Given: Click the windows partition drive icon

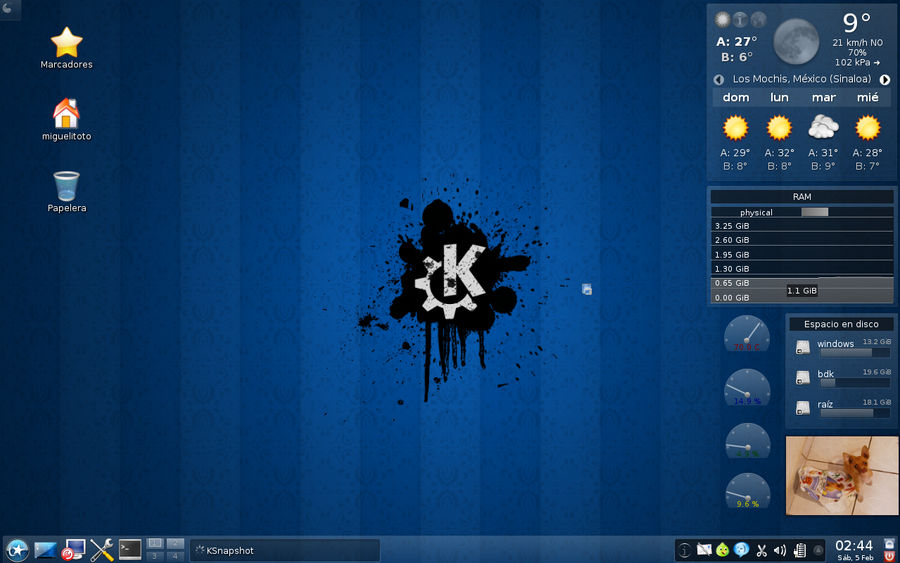Looking at the screenshot, I should (x=802, y=347).
